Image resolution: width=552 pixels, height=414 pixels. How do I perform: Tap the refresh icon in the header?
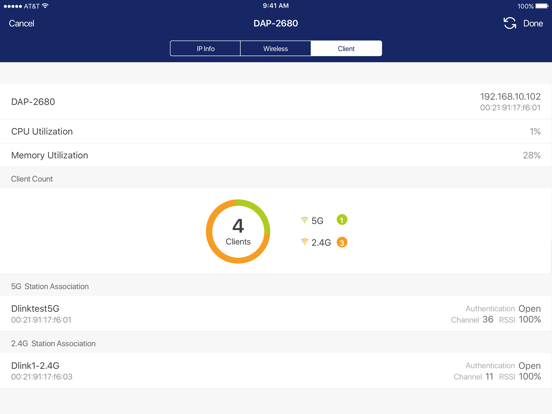pos(509,23)
